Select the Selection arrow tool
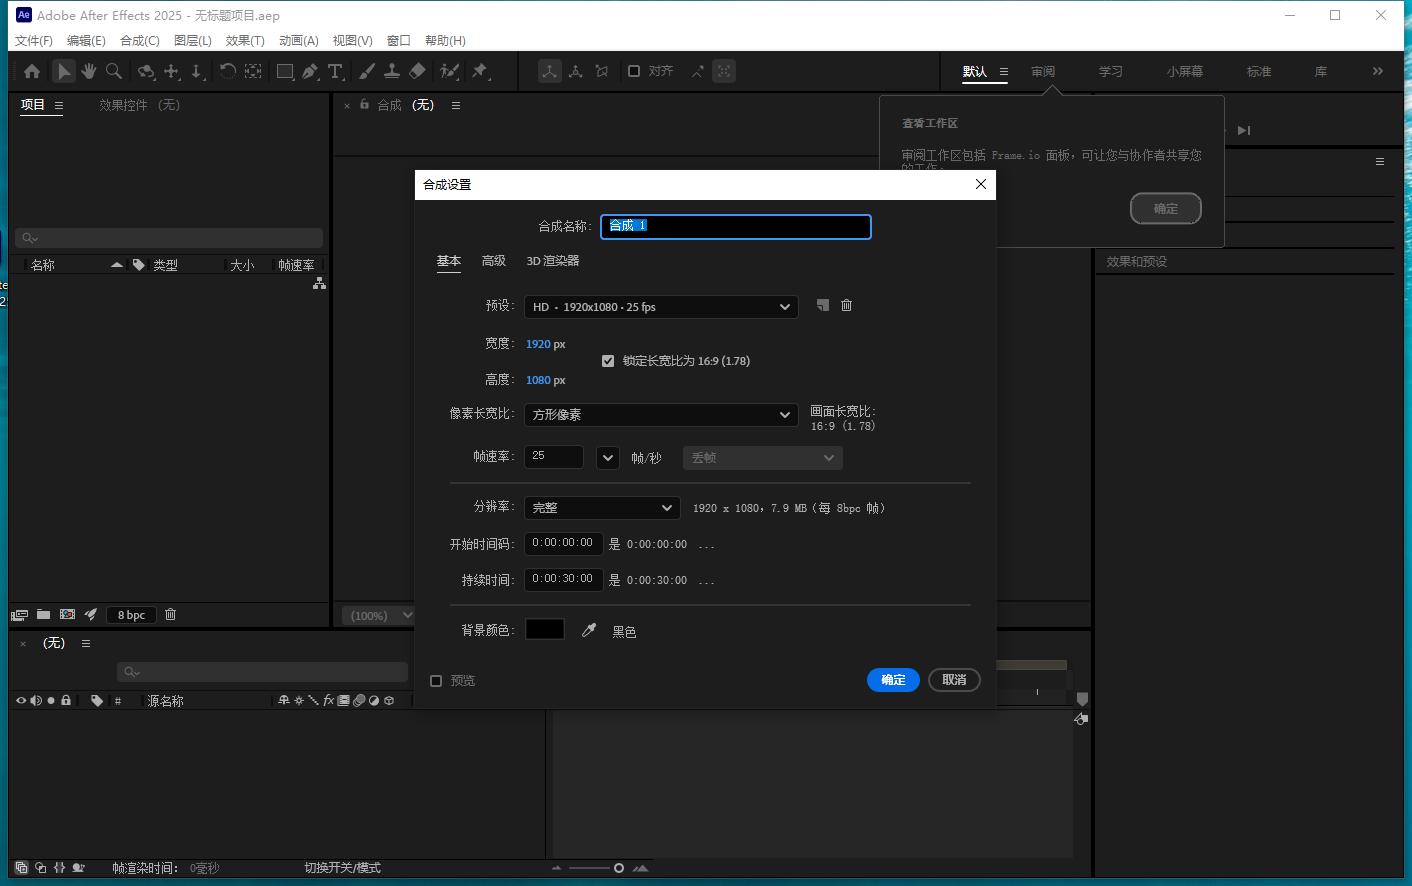 click(64, 71)
